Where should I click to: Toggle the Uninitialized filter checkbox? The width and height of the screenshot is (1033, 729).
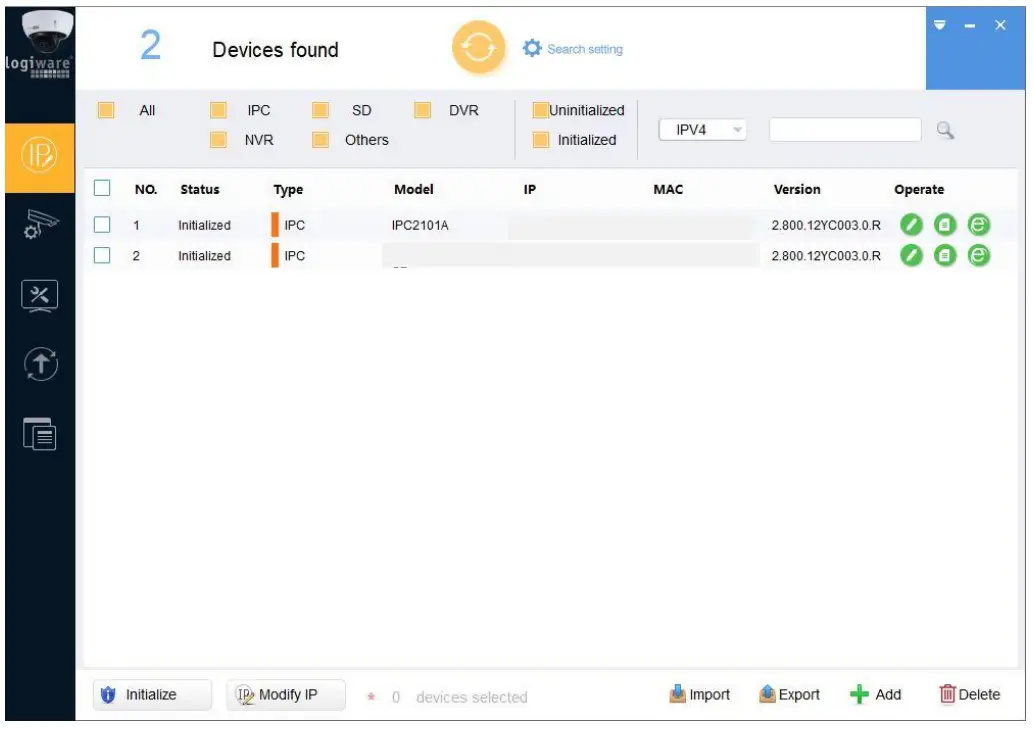tap(541, 110)
